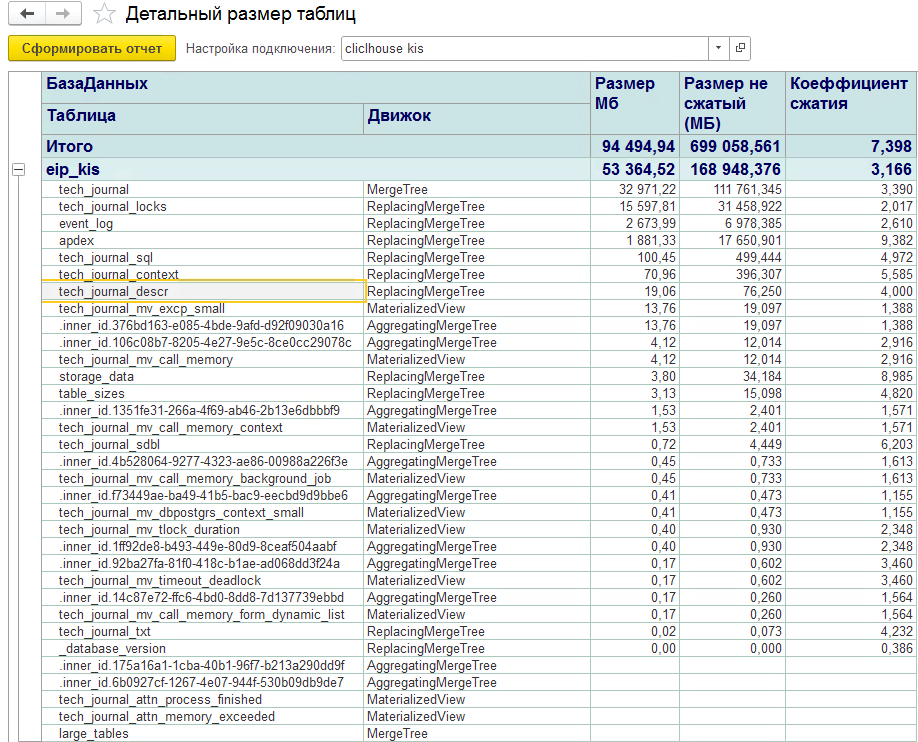Click the БазаДанных column header

pyautogui.click(x=97, y=84)
